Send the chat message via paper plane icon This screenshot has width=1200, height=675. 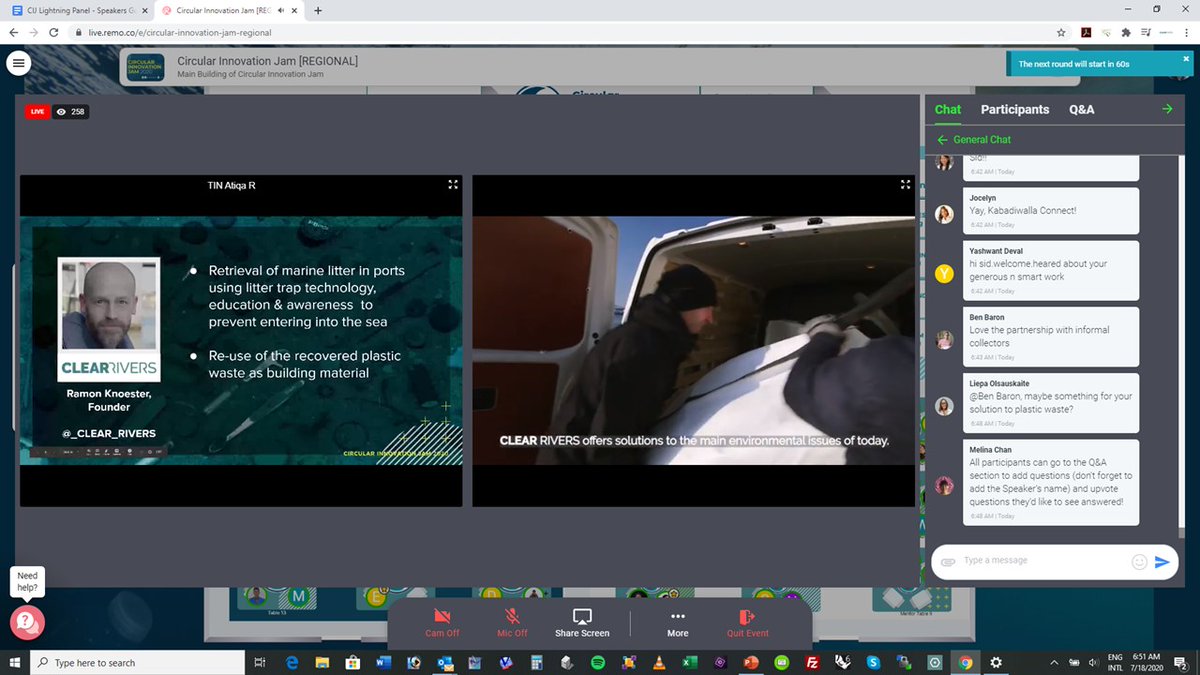[1163, 562]
